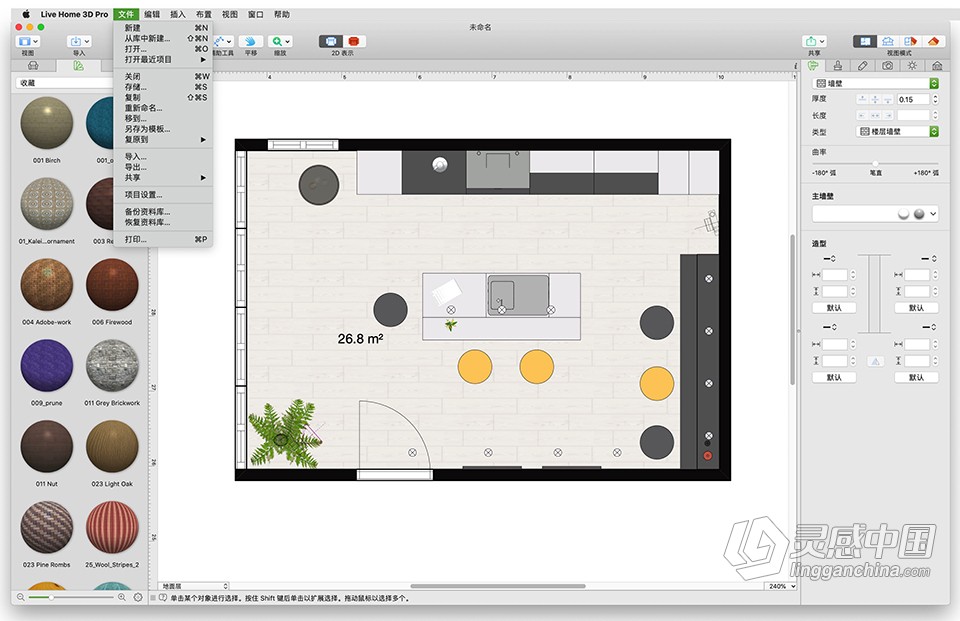Viewport: 960px width, 621px height.
Task: Increment the thickness value stepper
Action: click(935, 96)
